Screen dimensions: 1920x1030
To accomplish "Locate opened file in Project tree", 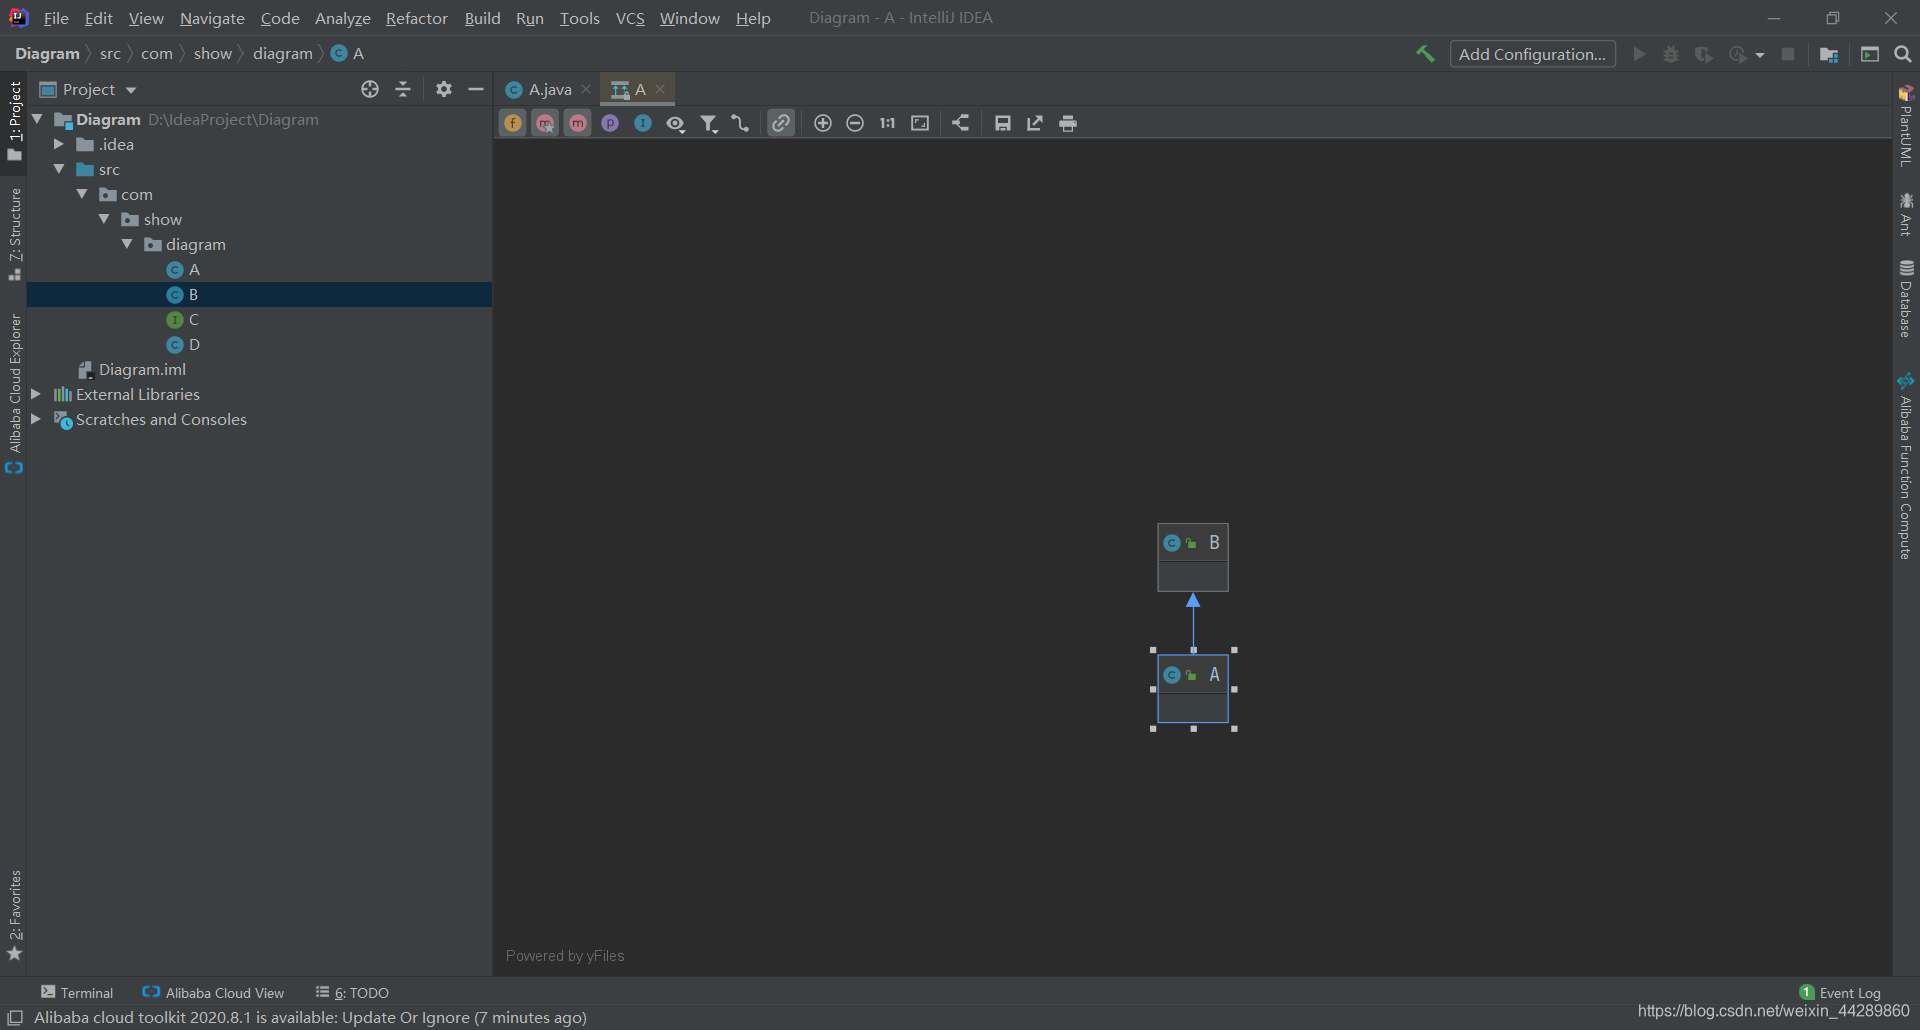I will 370,89.
